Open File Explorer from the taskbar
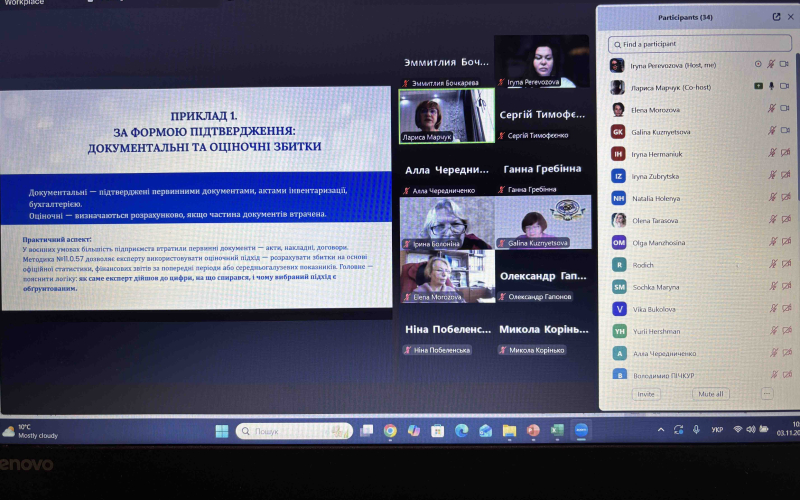The image size is (800, 500). (509, 430)
